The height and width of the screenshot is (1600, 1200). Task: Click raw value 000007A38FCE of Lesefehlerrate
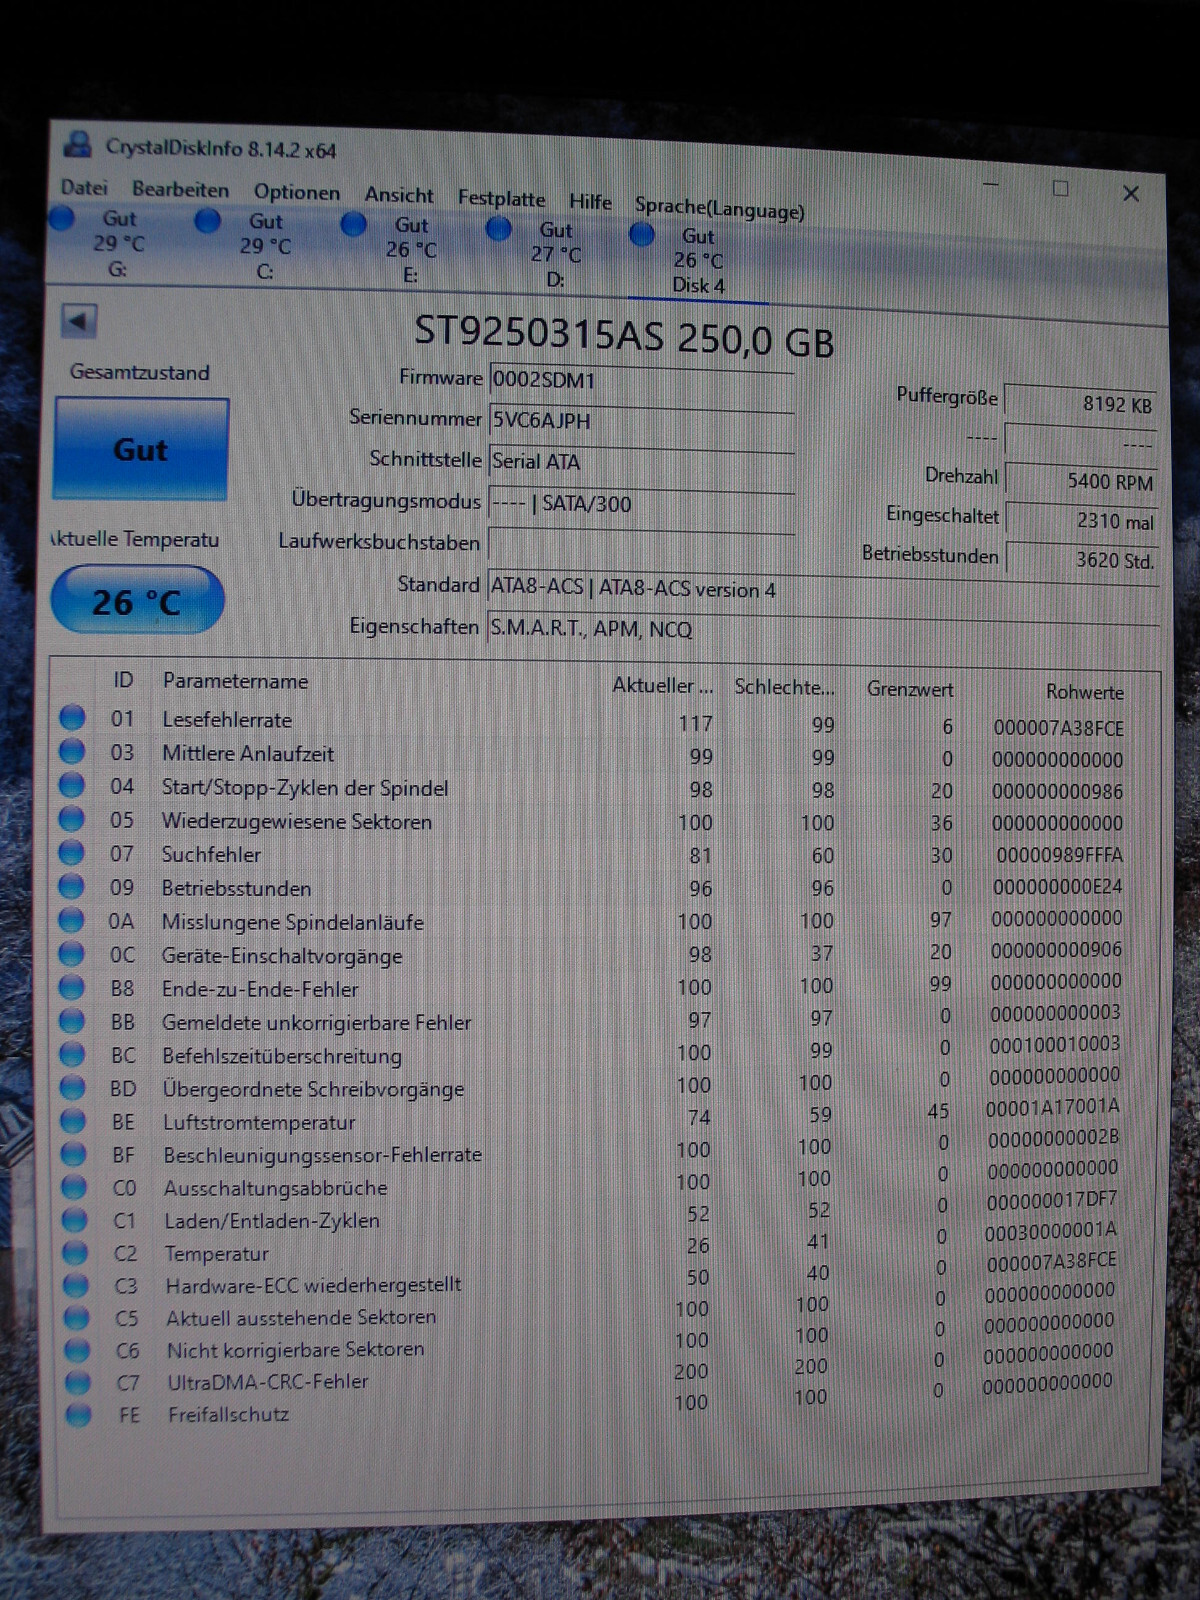1058,728
